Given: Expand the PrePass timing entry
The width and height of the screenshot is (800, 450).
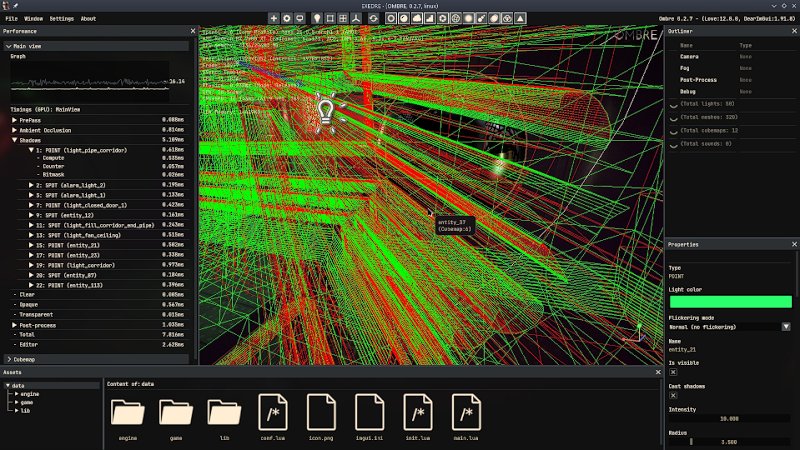Looking at the screenshot, I should tap(15, 119).
